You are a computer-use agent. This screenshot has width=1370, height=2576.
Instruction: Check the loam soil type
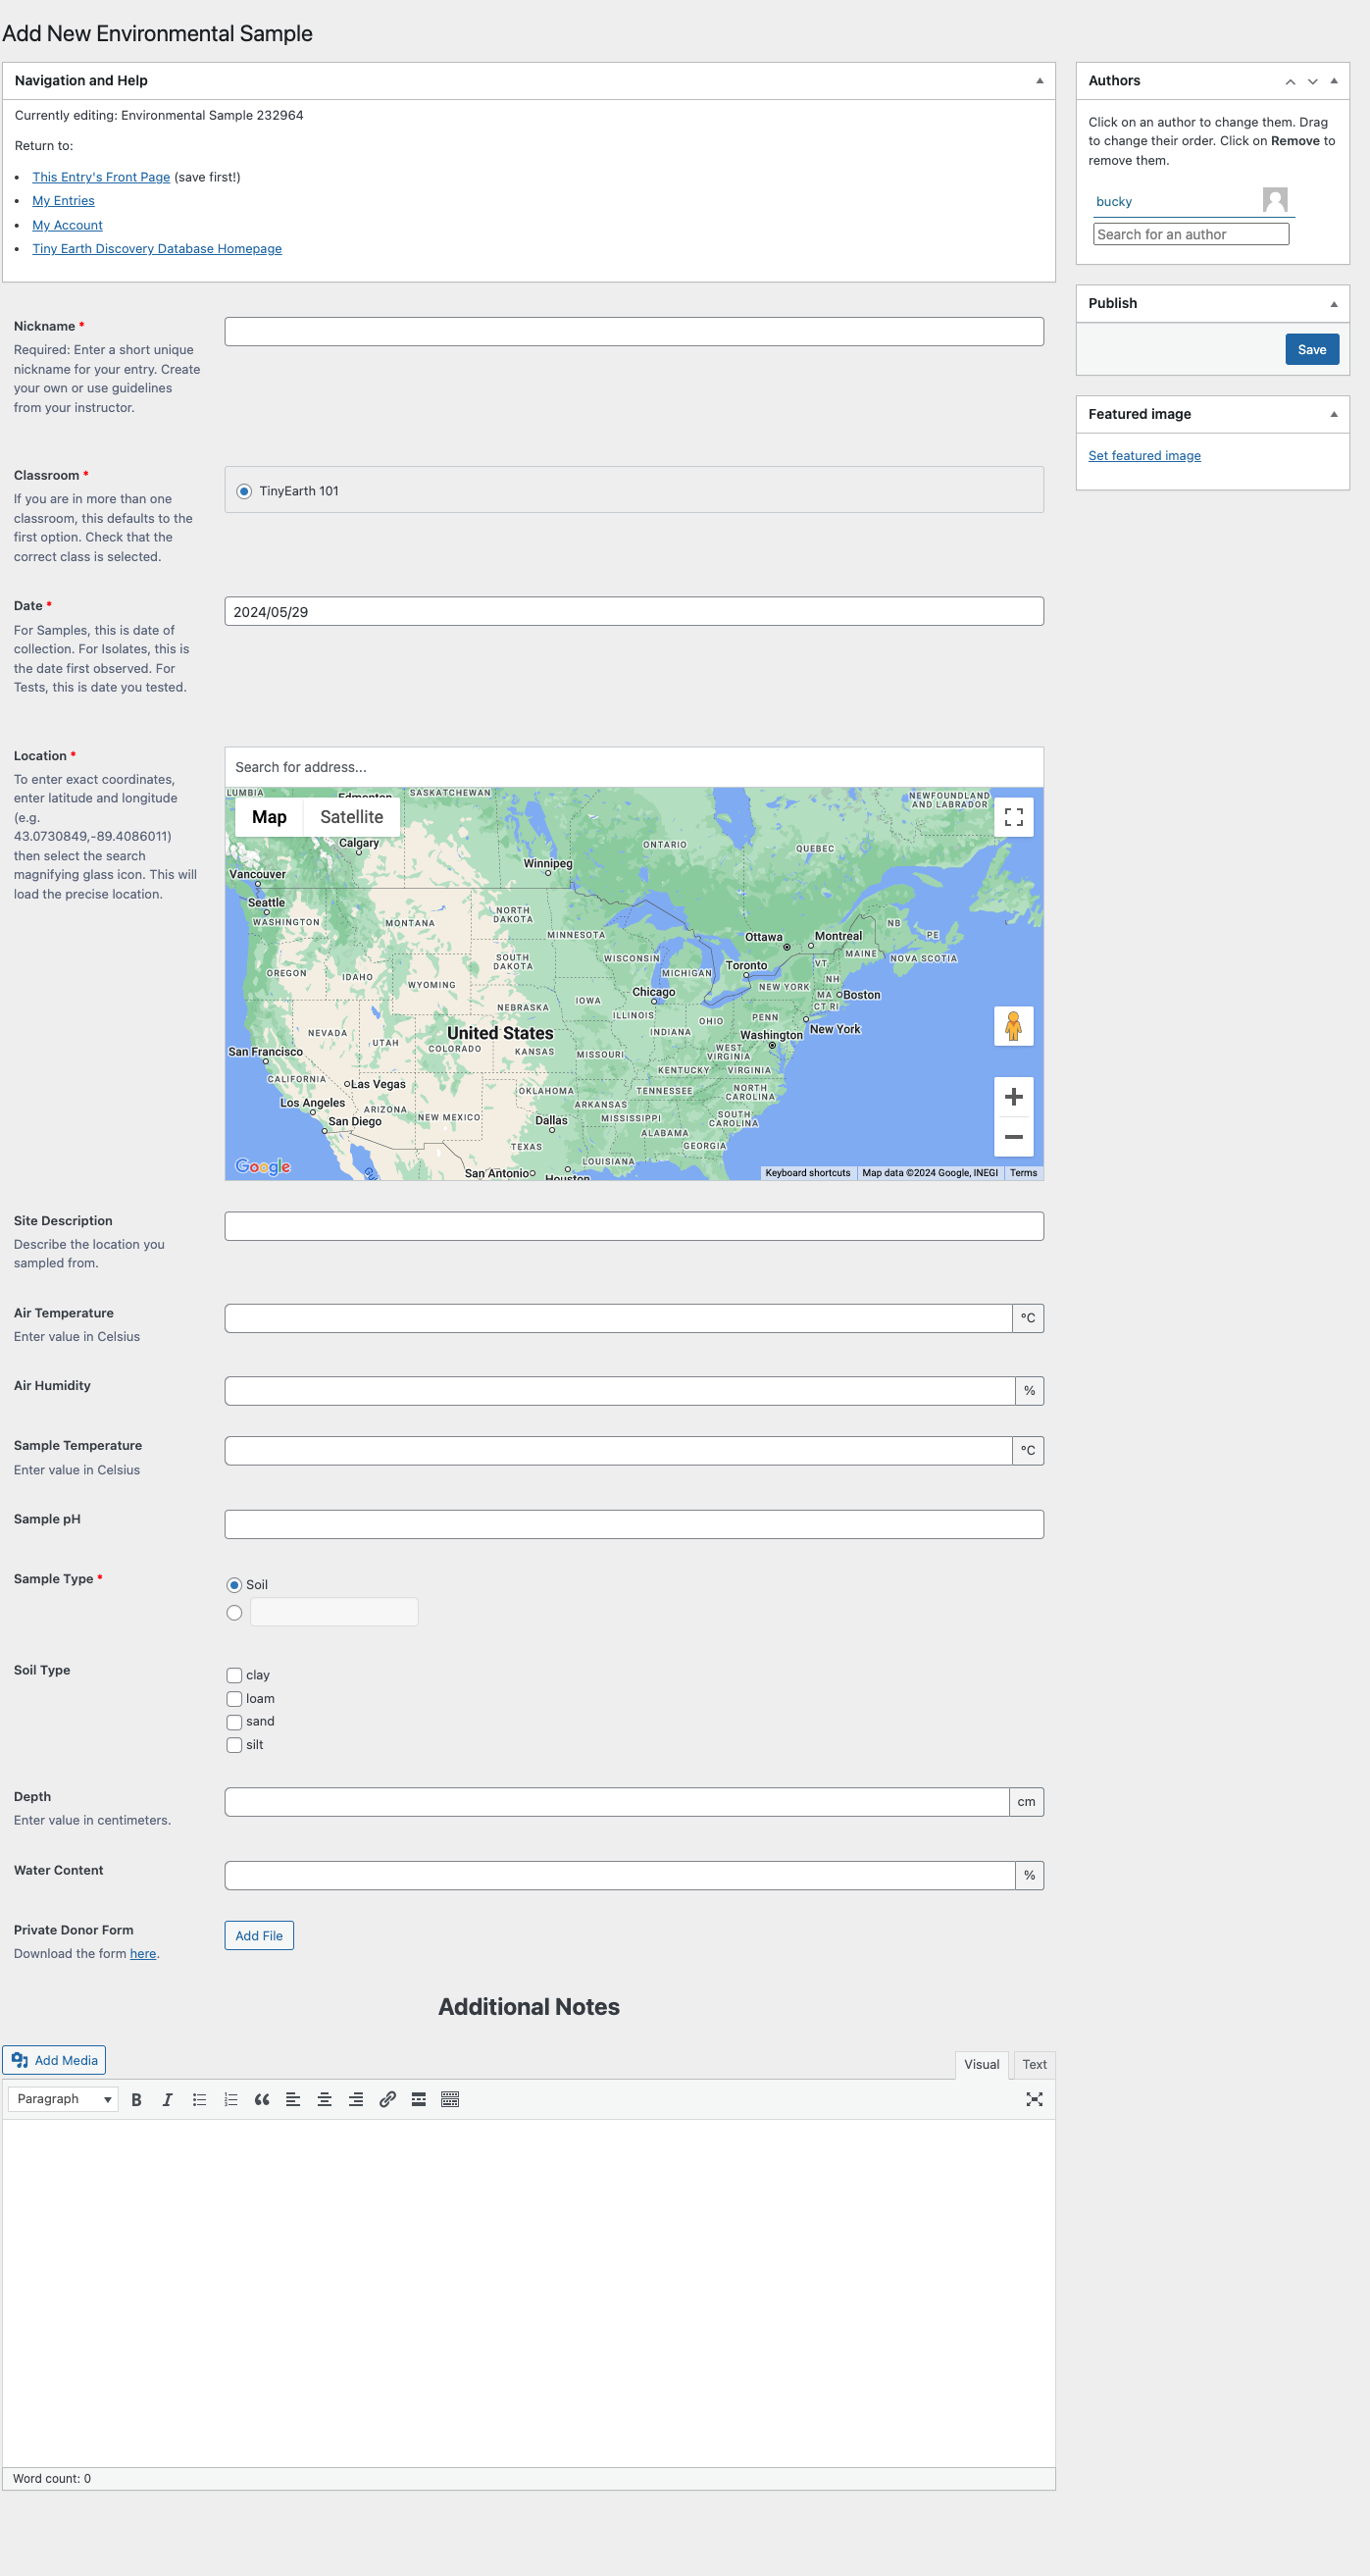[x=234, y=1699]
